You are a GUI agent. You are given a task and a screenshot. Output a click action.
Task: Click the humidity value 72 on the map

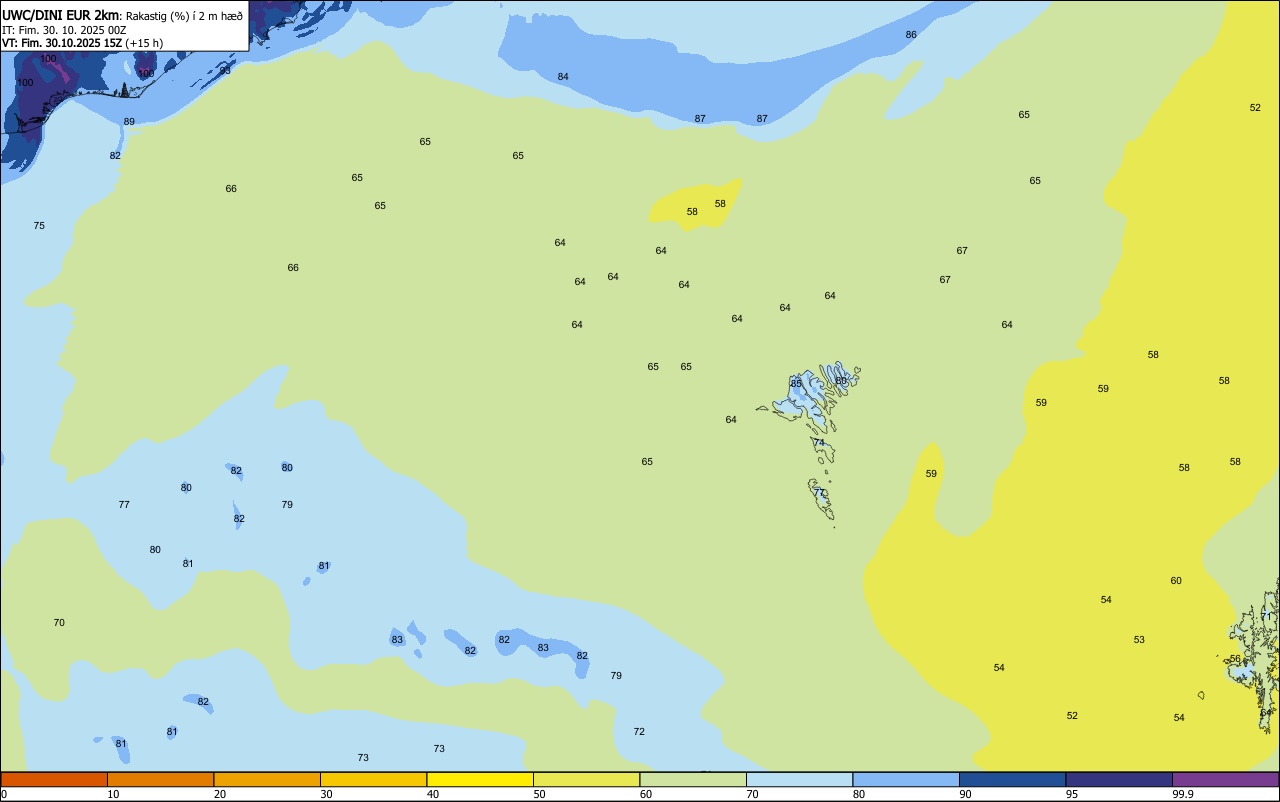coord(639,732)
